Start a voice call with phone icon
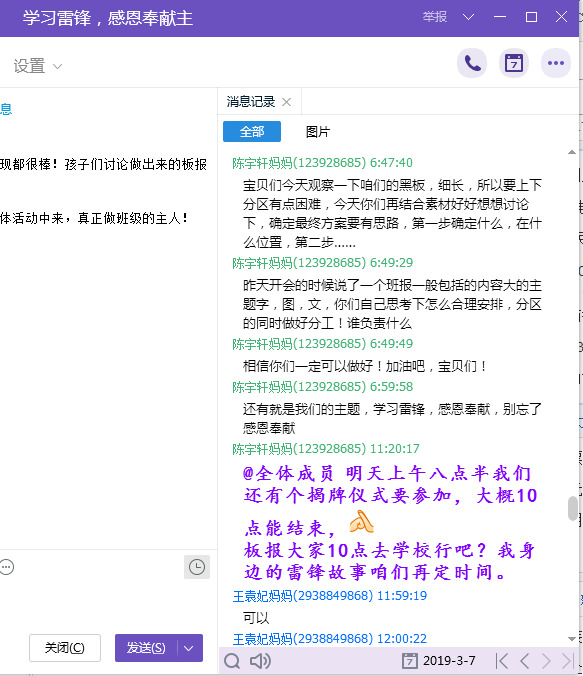The height and width of the screenshot is (676, 583). pos(472,63)
